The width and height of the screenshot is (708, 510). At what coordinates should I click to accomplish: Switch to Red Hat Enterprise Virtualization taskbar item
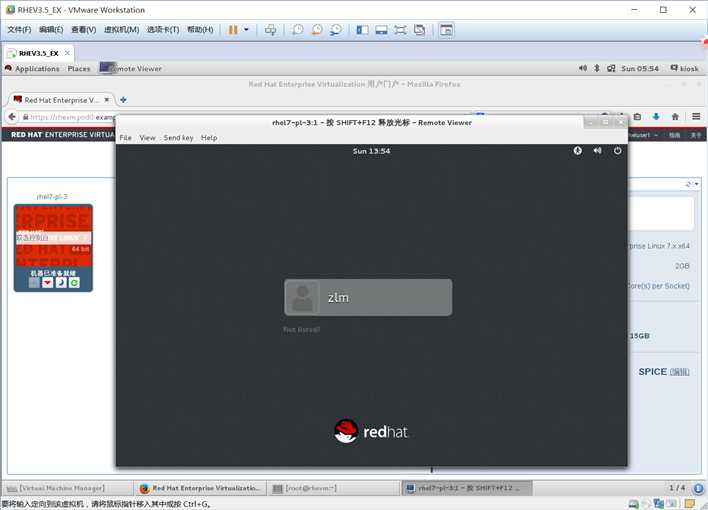tap(200, 488)
